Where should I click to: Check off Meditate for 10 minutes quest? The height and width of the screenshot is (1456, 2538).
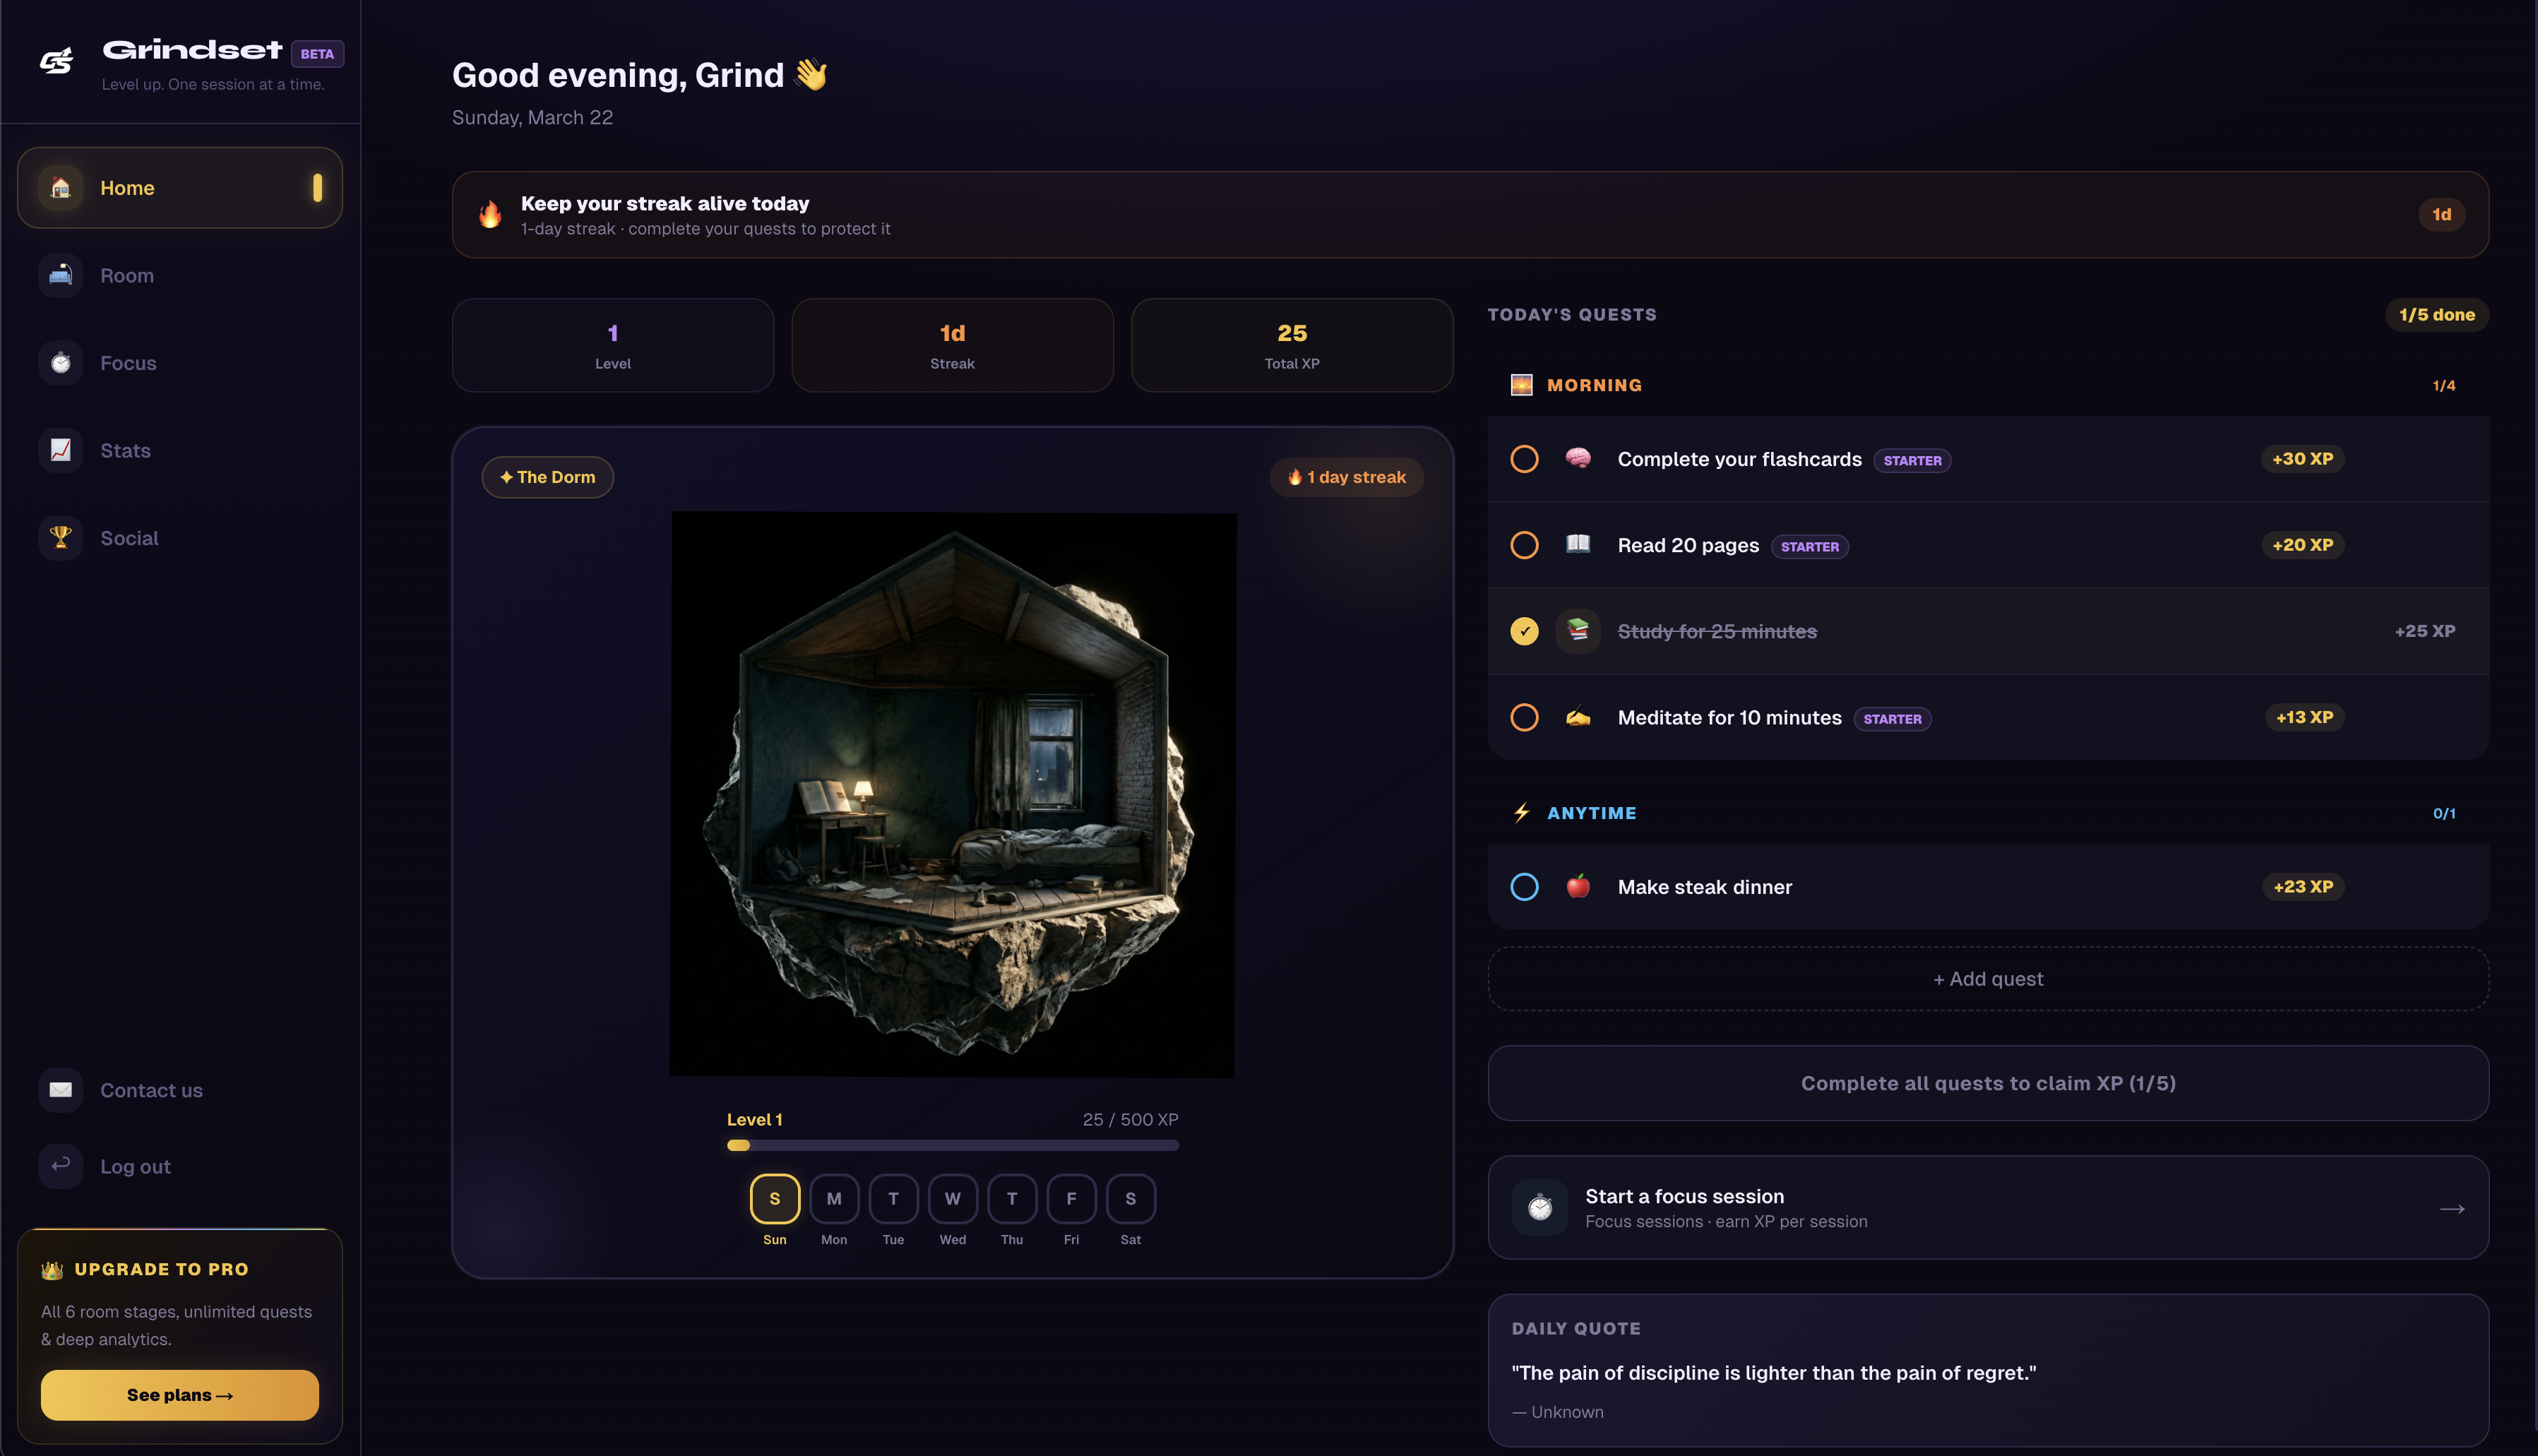click(x=1524, y=717)
